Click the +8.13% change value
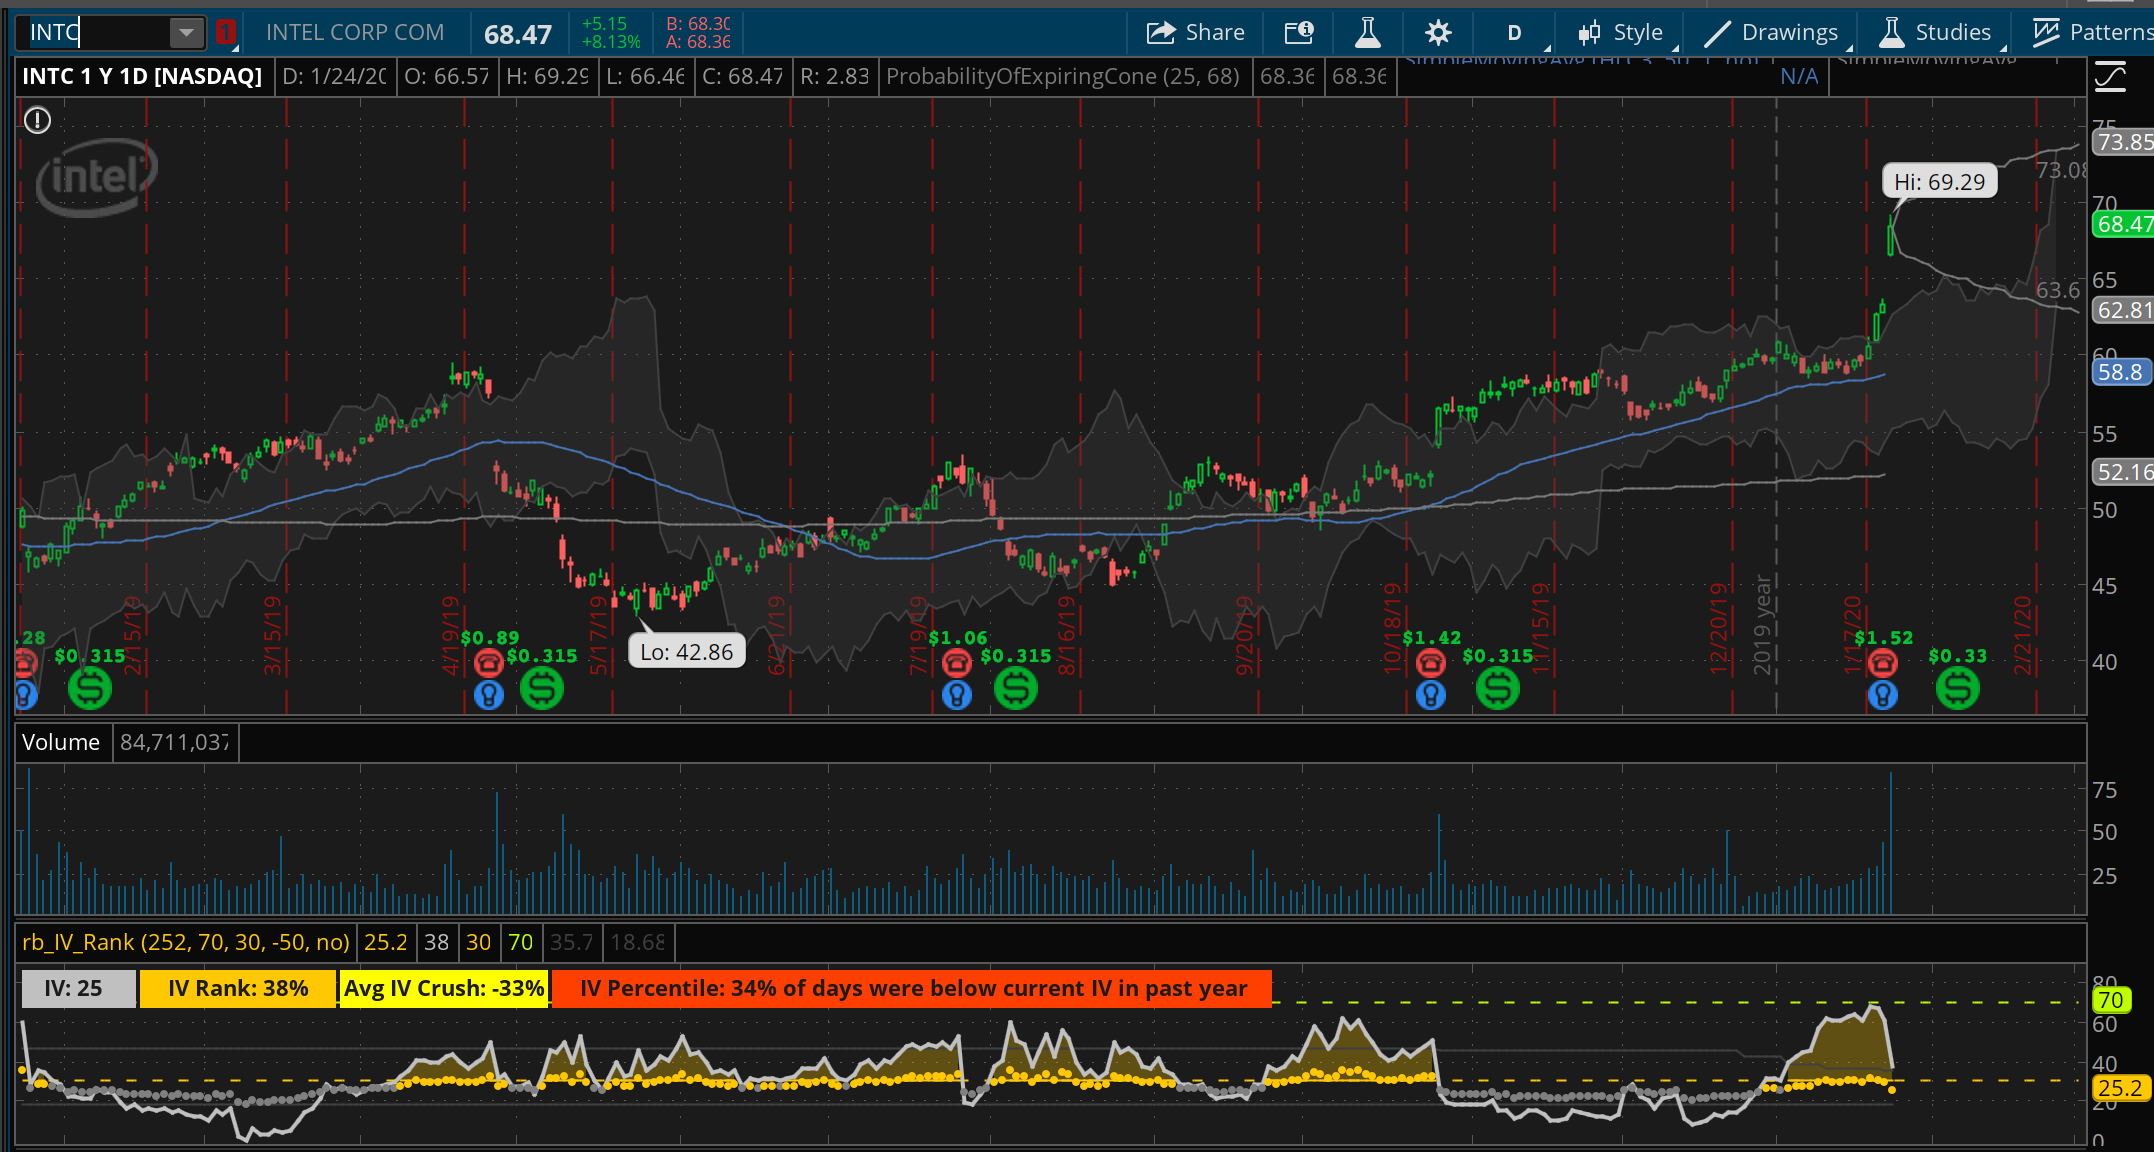The width and height of the screenshot is (2154, 1152). tap(611, 42)
